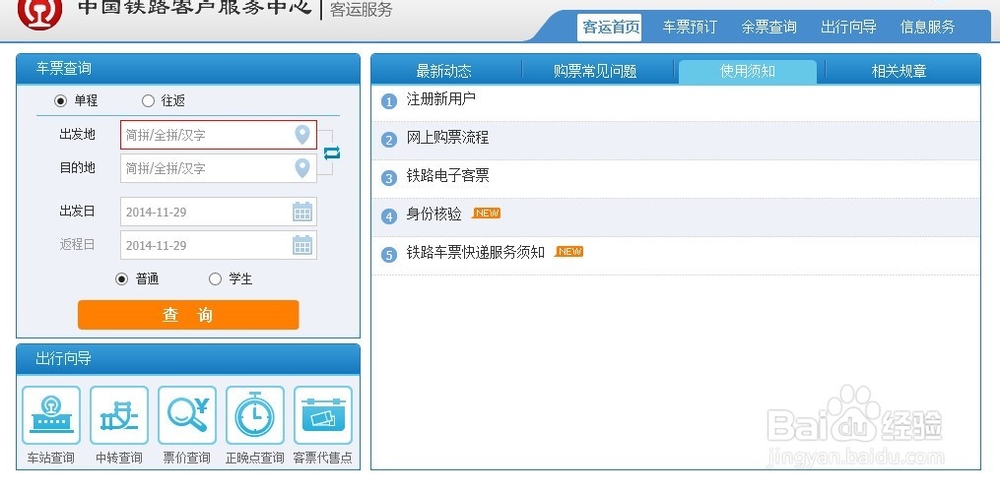Screen dimensions: 1000x491
Task: Click the 出发日 date field
Action: coord(218,212)
